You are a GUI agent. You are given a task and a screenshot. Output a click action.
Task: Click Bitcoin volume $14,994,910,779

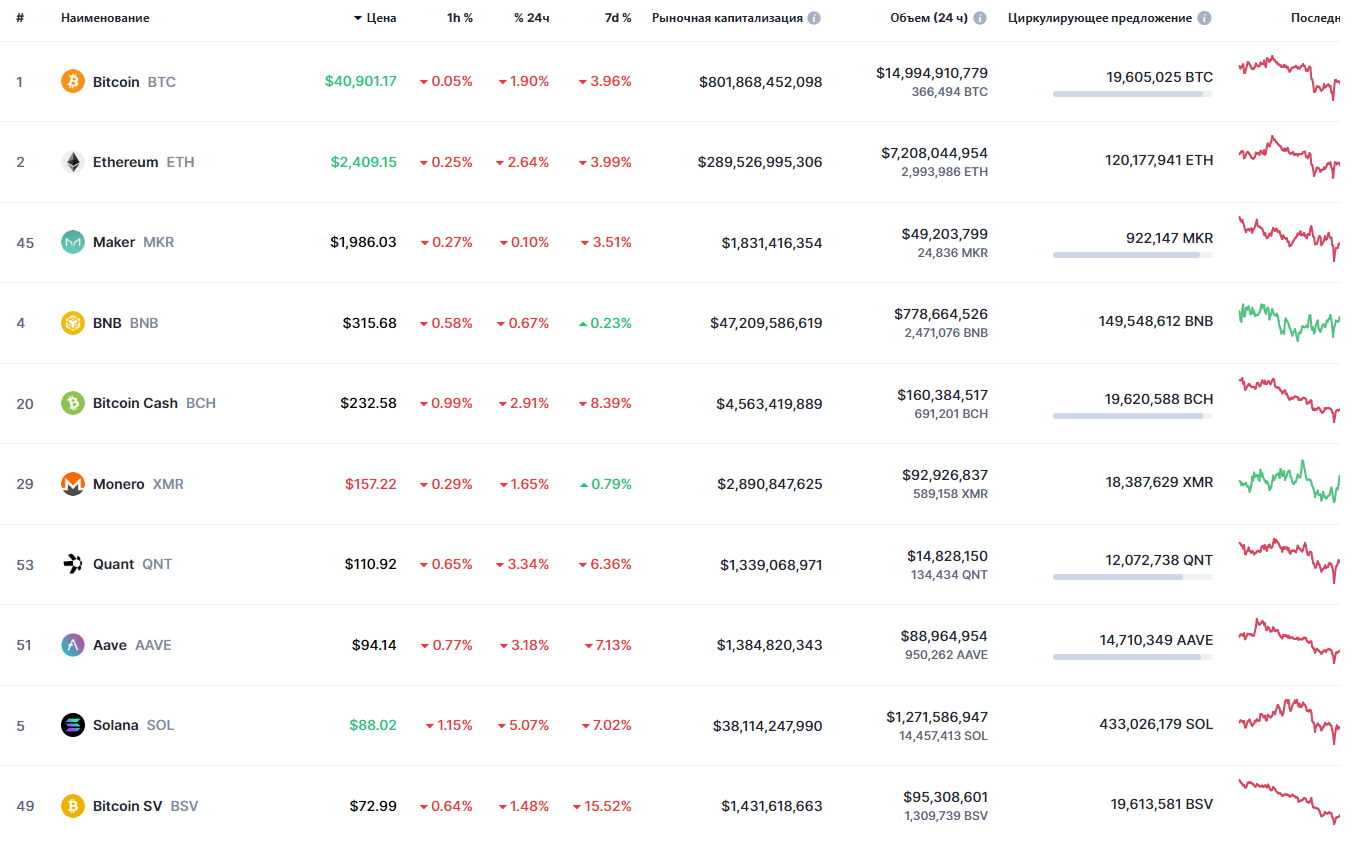932,73
